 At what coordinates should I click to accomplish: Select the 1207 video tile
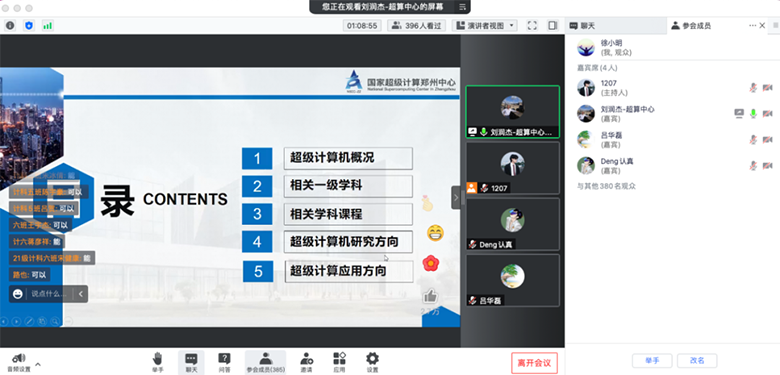point(512,168)
